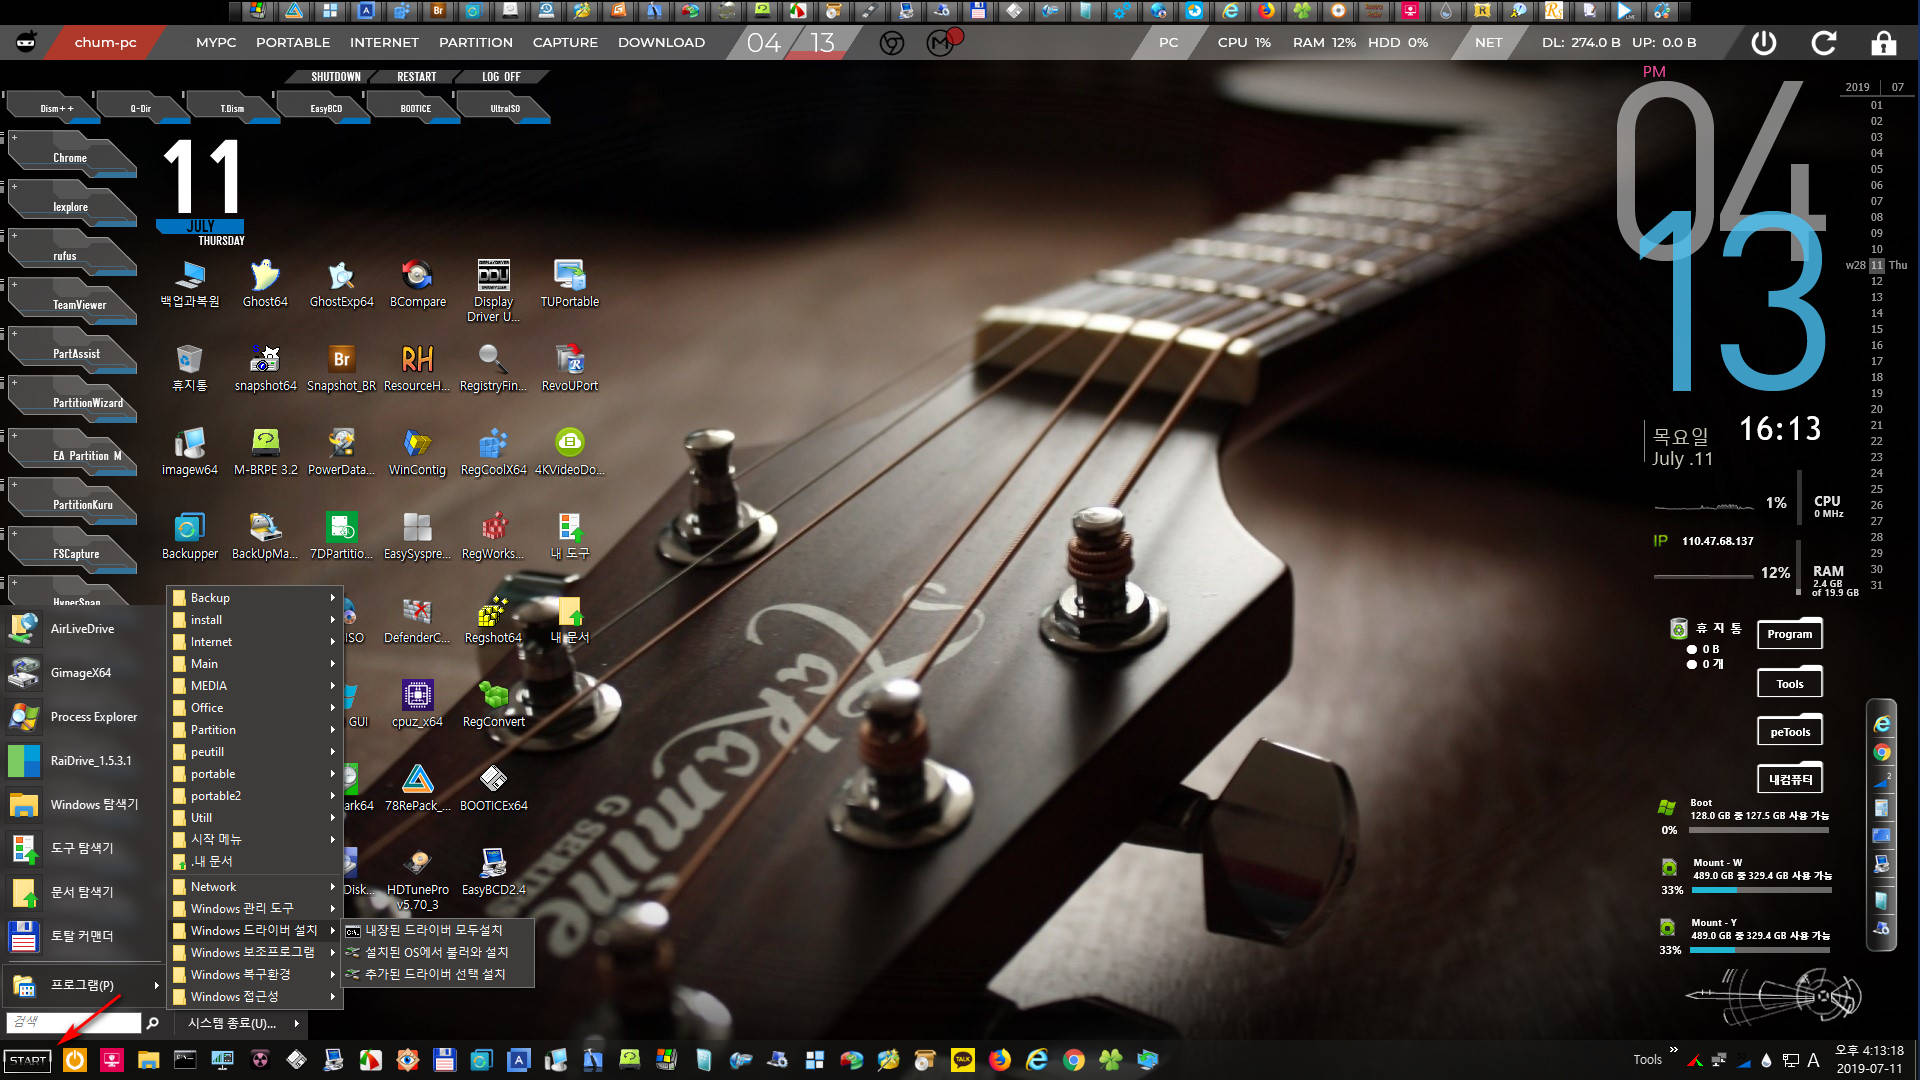The height and width of the screenshot is (1080, 1920).
Task: Click the Program widget button
Action: coord(1790,634)
